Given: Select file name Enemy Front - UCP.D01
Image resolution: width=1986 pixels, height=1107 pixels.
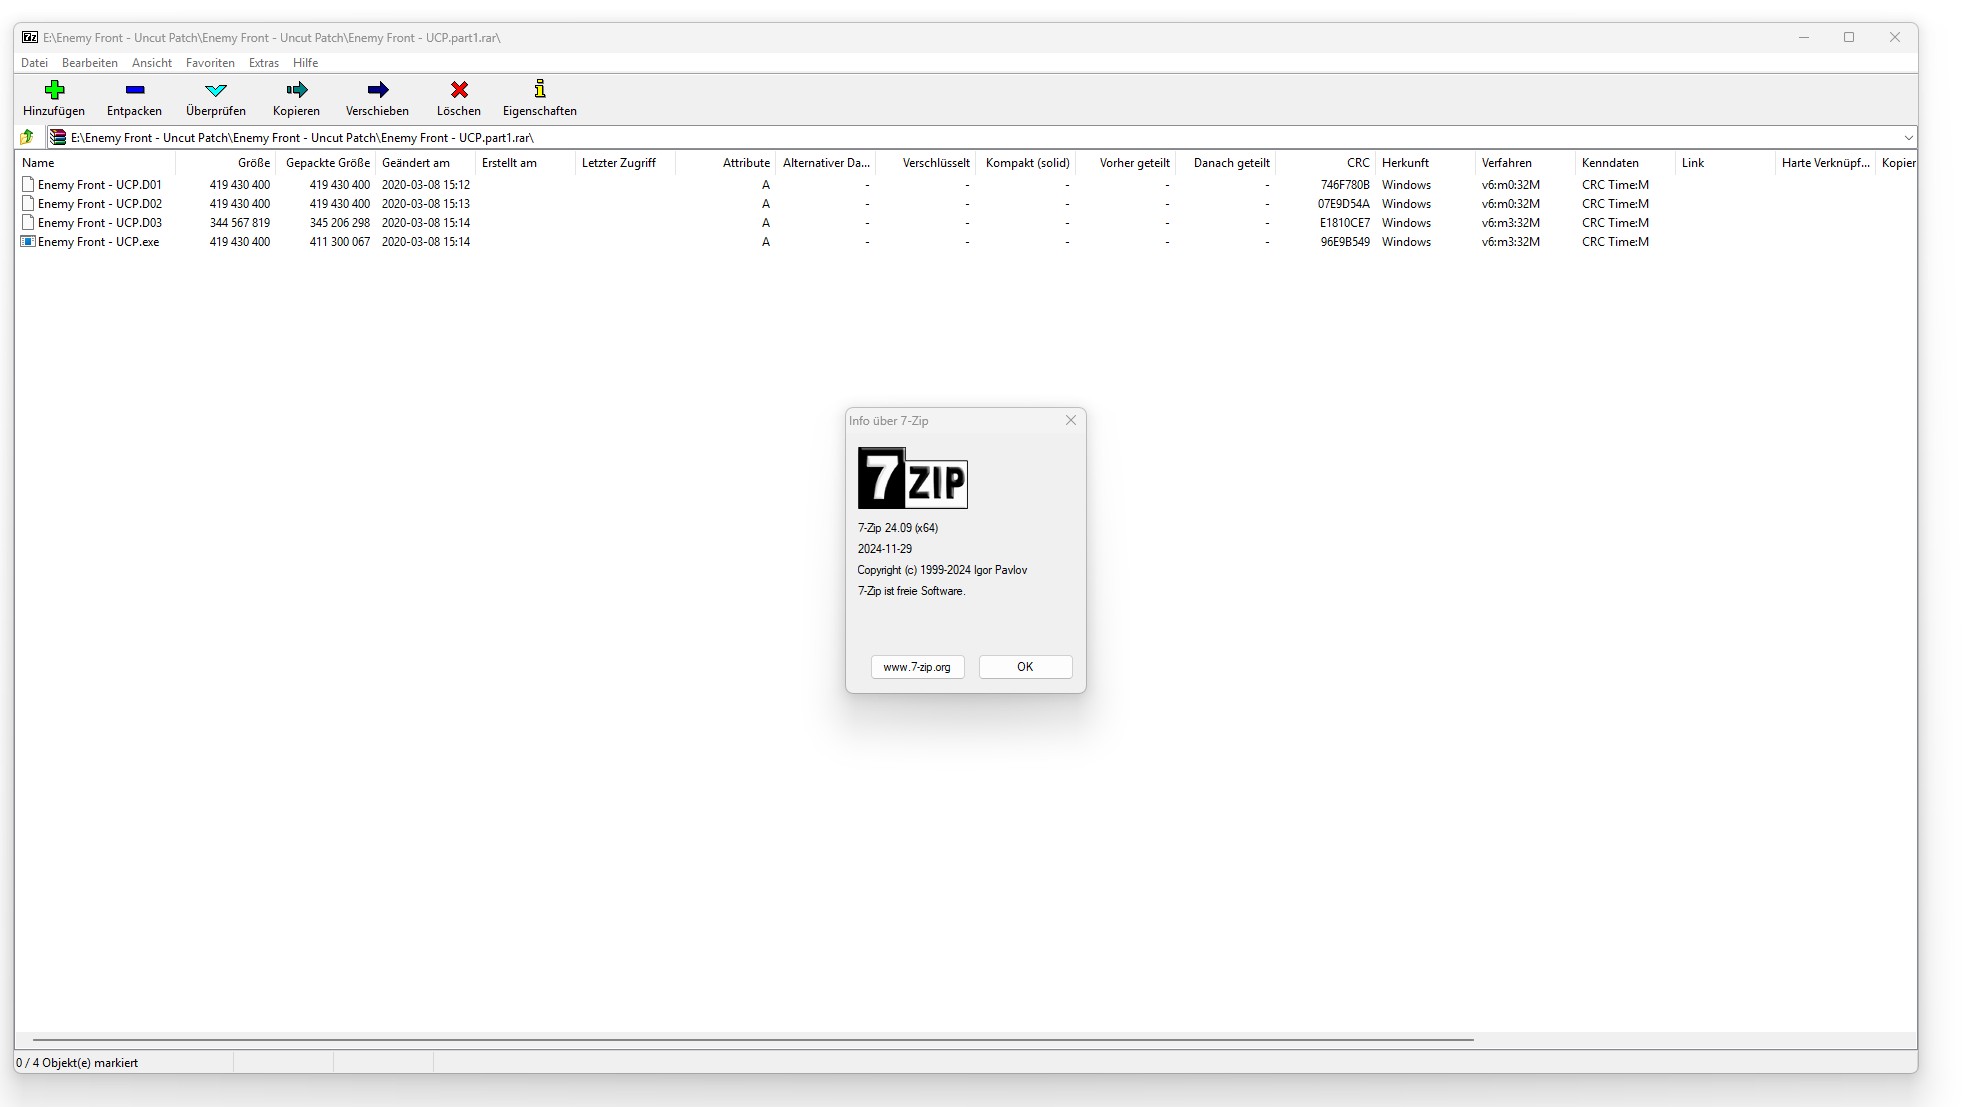Looking at the screenshot, I should coord(100,185).
